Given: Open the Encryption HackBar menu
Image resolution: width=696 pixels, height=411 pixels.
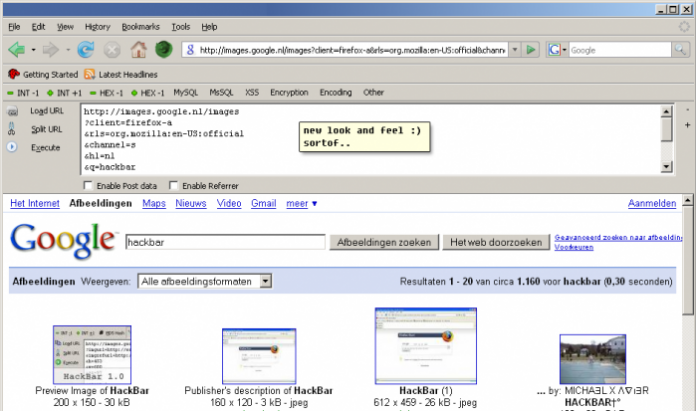Looking at the screenshot, I should 289,92.
